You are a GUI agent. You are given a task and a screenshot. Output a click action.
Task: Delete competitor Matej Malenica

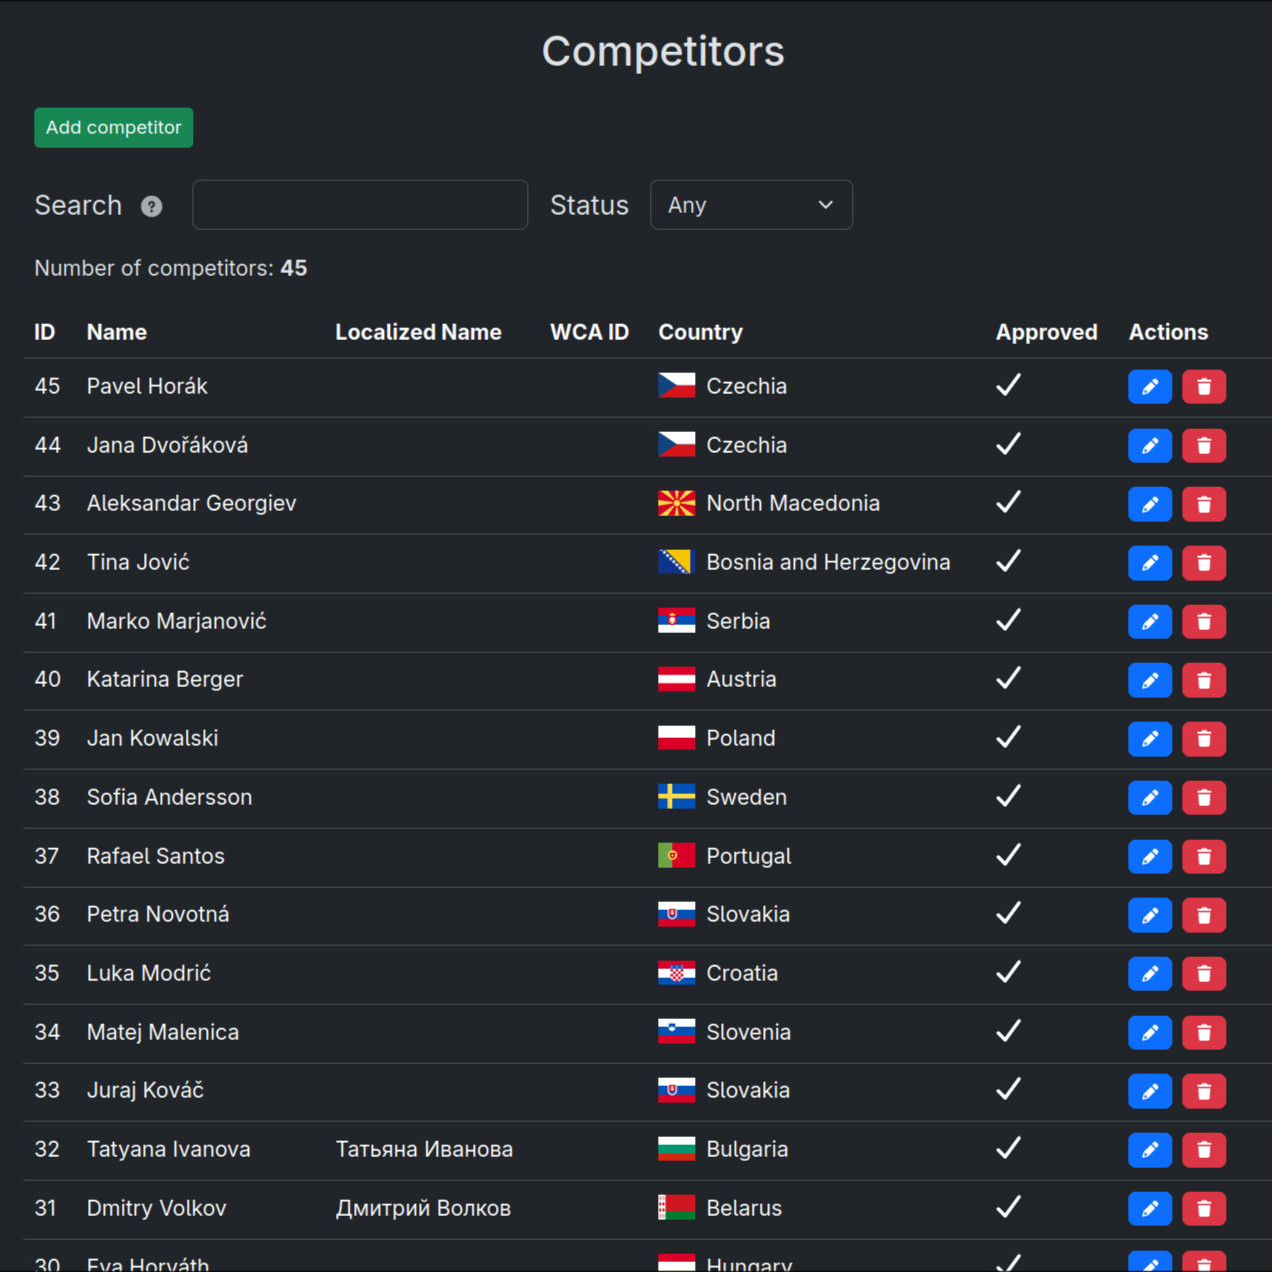click(1203, 1033)
